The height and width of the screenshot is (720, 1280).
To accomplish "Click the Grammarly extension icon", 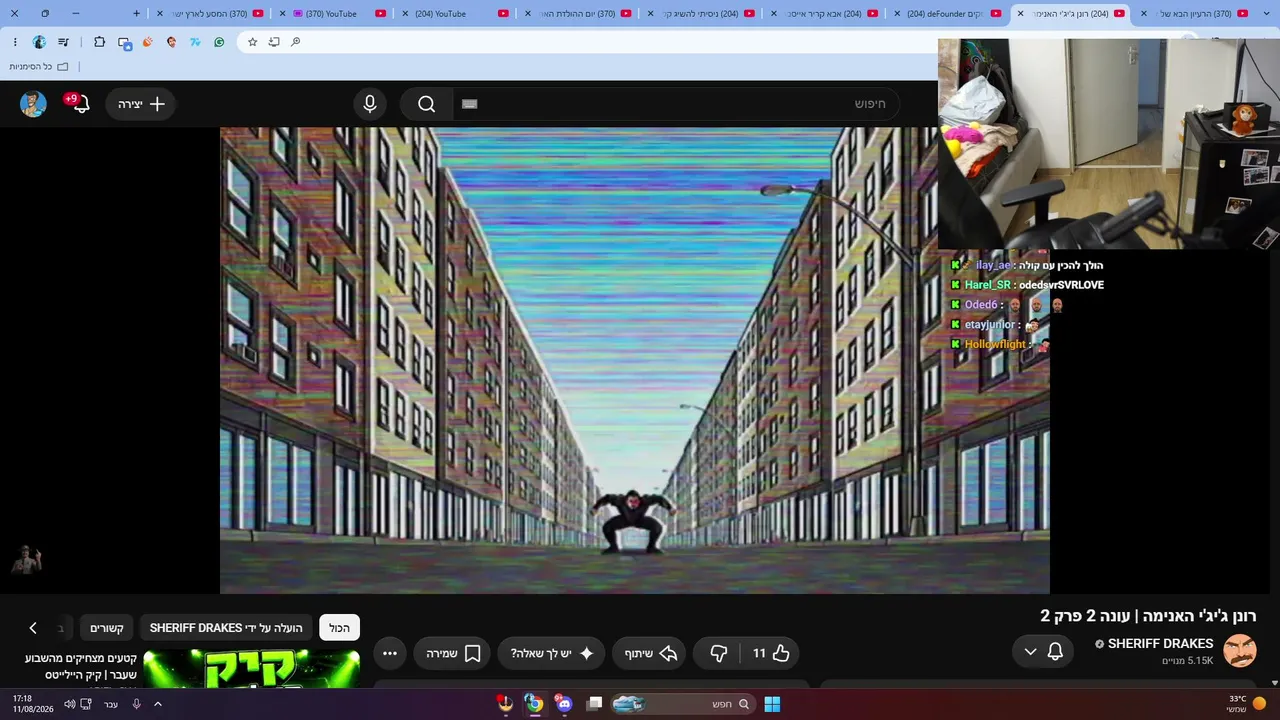I will coord(219,42).
